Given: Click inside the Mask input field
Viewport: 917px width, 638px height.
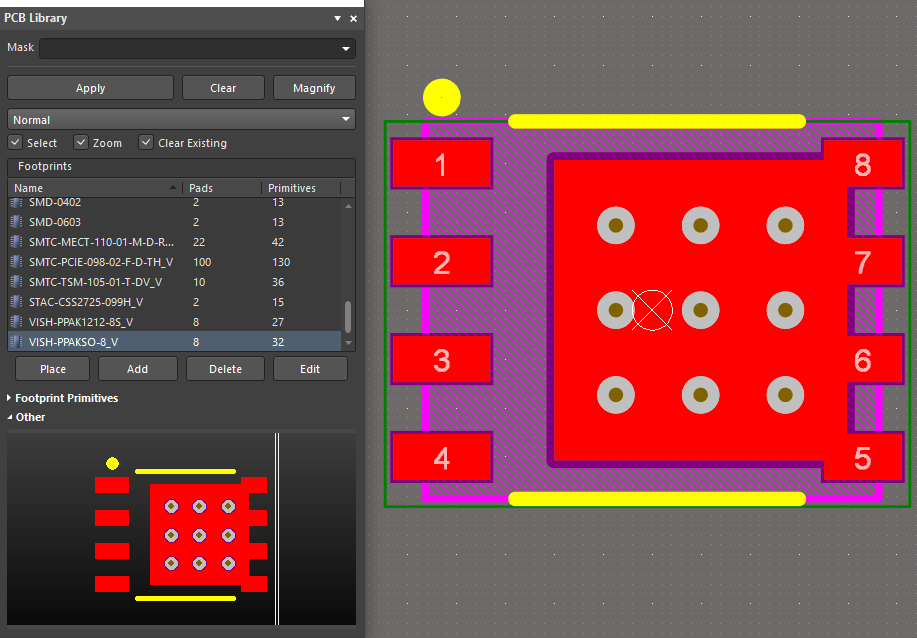Looking at the screenshot, I should (189, 49).
